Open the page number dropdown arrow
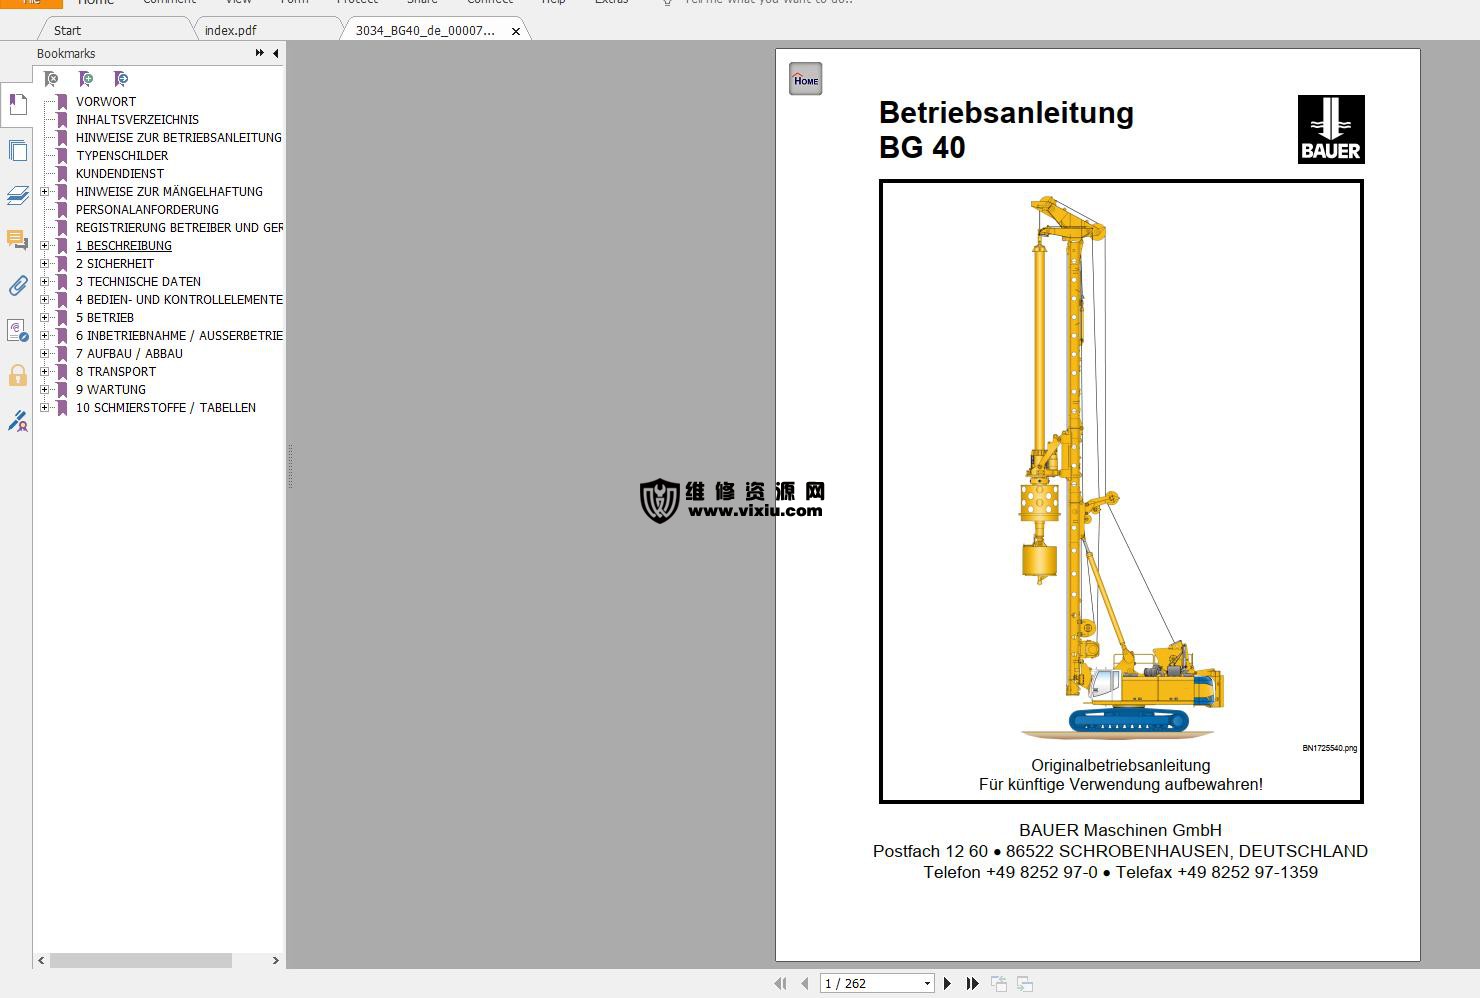 (x=927, y=984)
